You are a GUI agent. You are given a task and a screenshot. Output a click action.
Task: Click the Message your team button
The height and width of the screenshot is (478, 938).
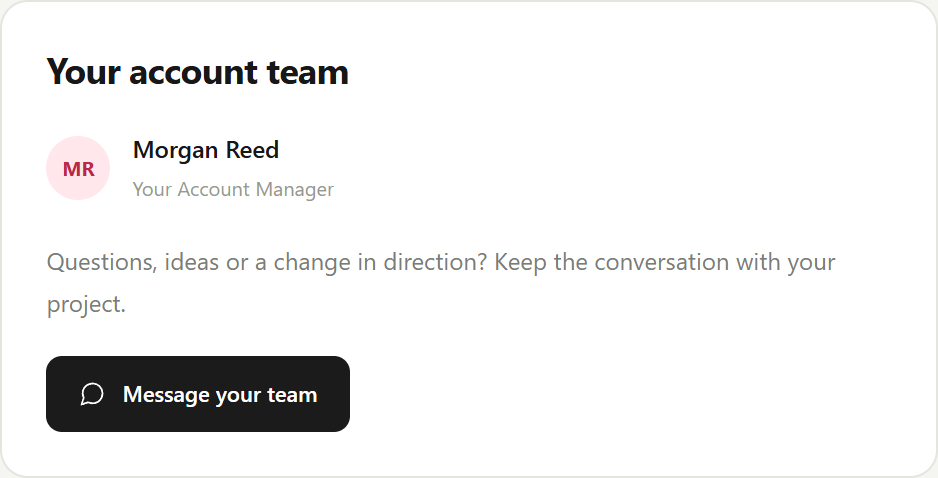tap(198, 394)
